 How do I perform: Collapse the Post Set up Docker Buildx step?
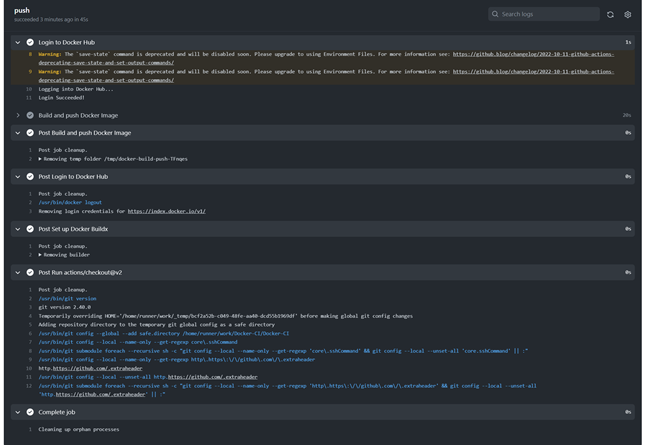coord(18,229)
